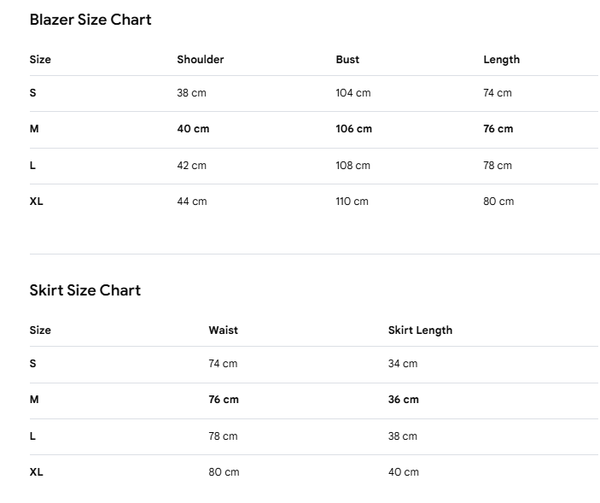Viewport: 600px width, 503px height.
Task: Click the skirt size S row label
Action: [33, 363]
